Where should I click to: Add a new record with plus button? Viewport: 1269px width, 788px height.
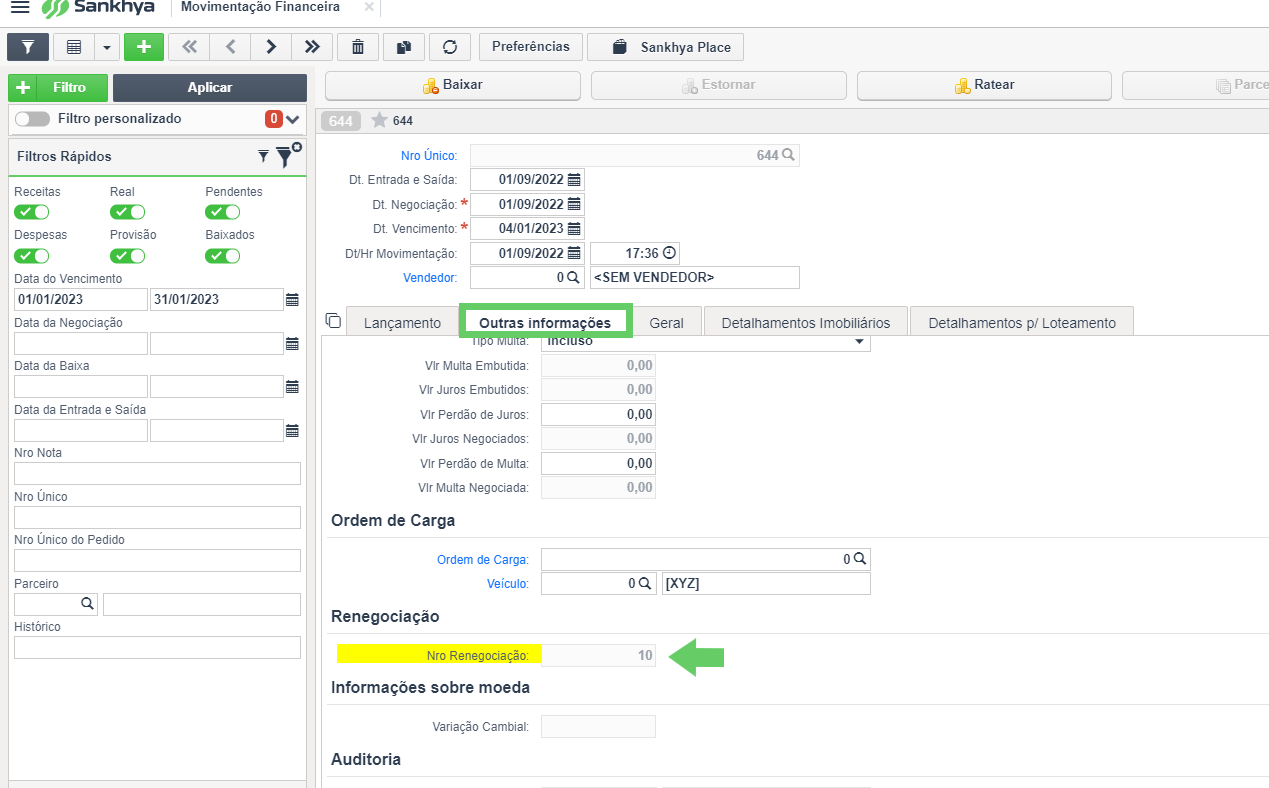(144, 47)
